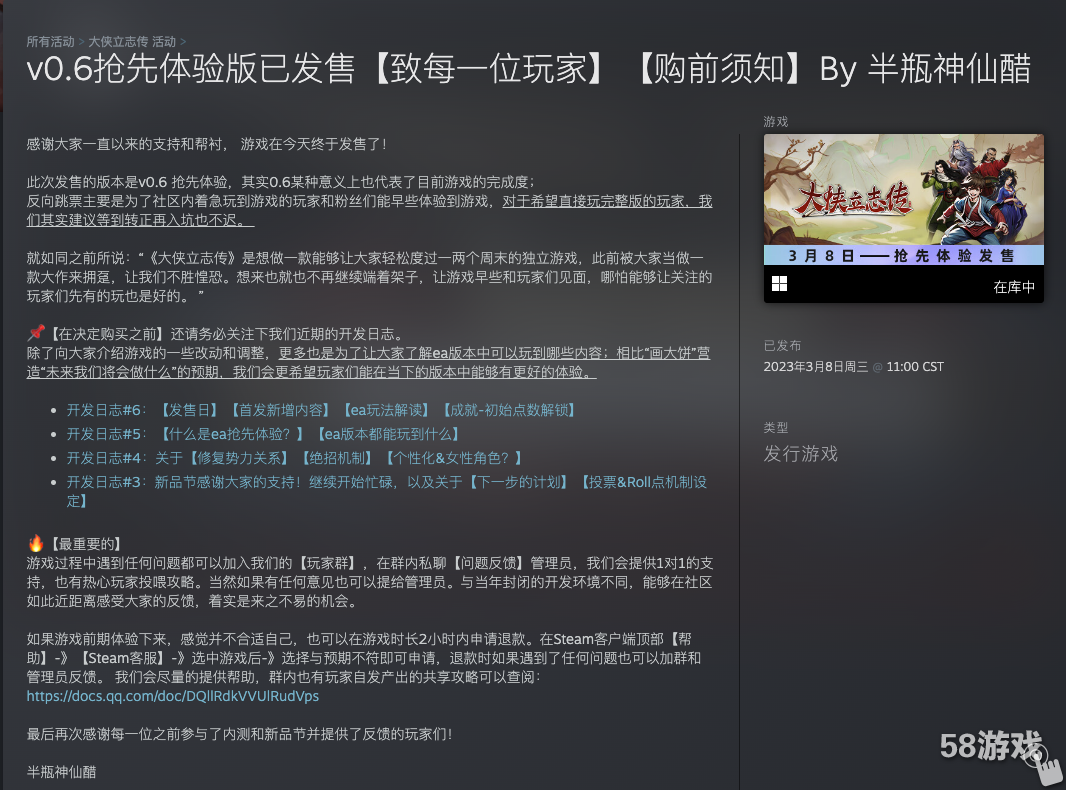The image size is (1066, 790).
Task: Go to 所有活动 in the breadcrumb
Action: 50,42
